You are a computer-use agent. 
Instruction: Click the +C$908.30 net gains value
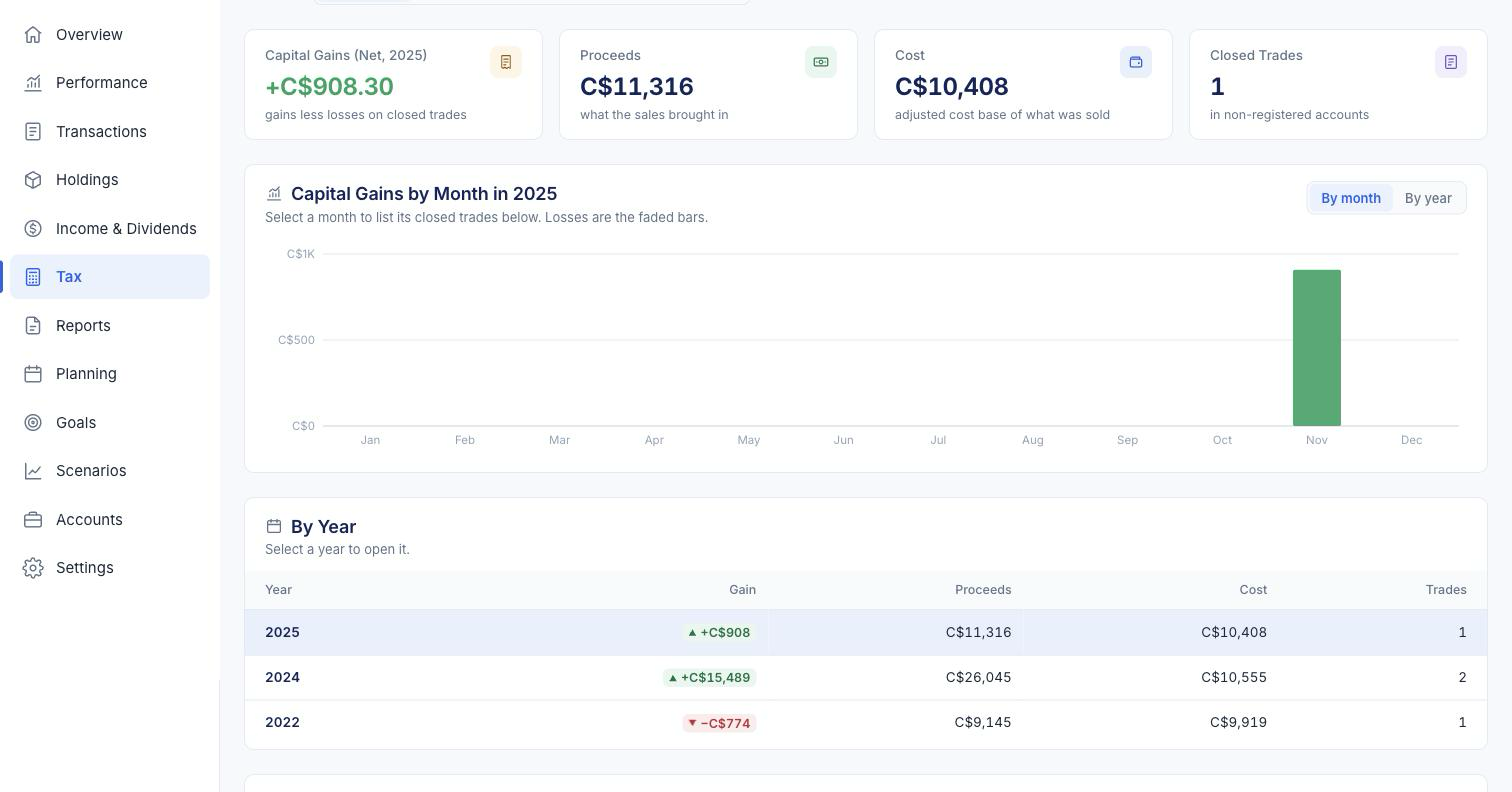point(329,87)
